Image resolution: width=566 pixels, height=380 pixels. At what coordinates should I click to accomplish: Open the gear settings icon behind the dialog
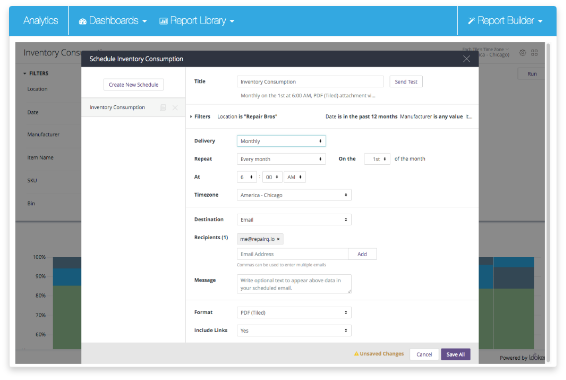(x=522, y=53)
